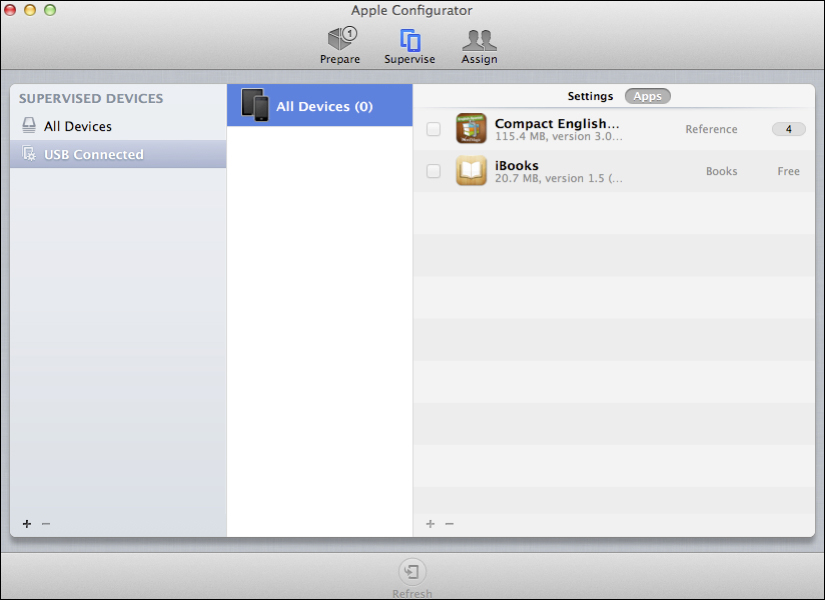
Task: Click the iBooks app icon
Action: click(471, 171)
